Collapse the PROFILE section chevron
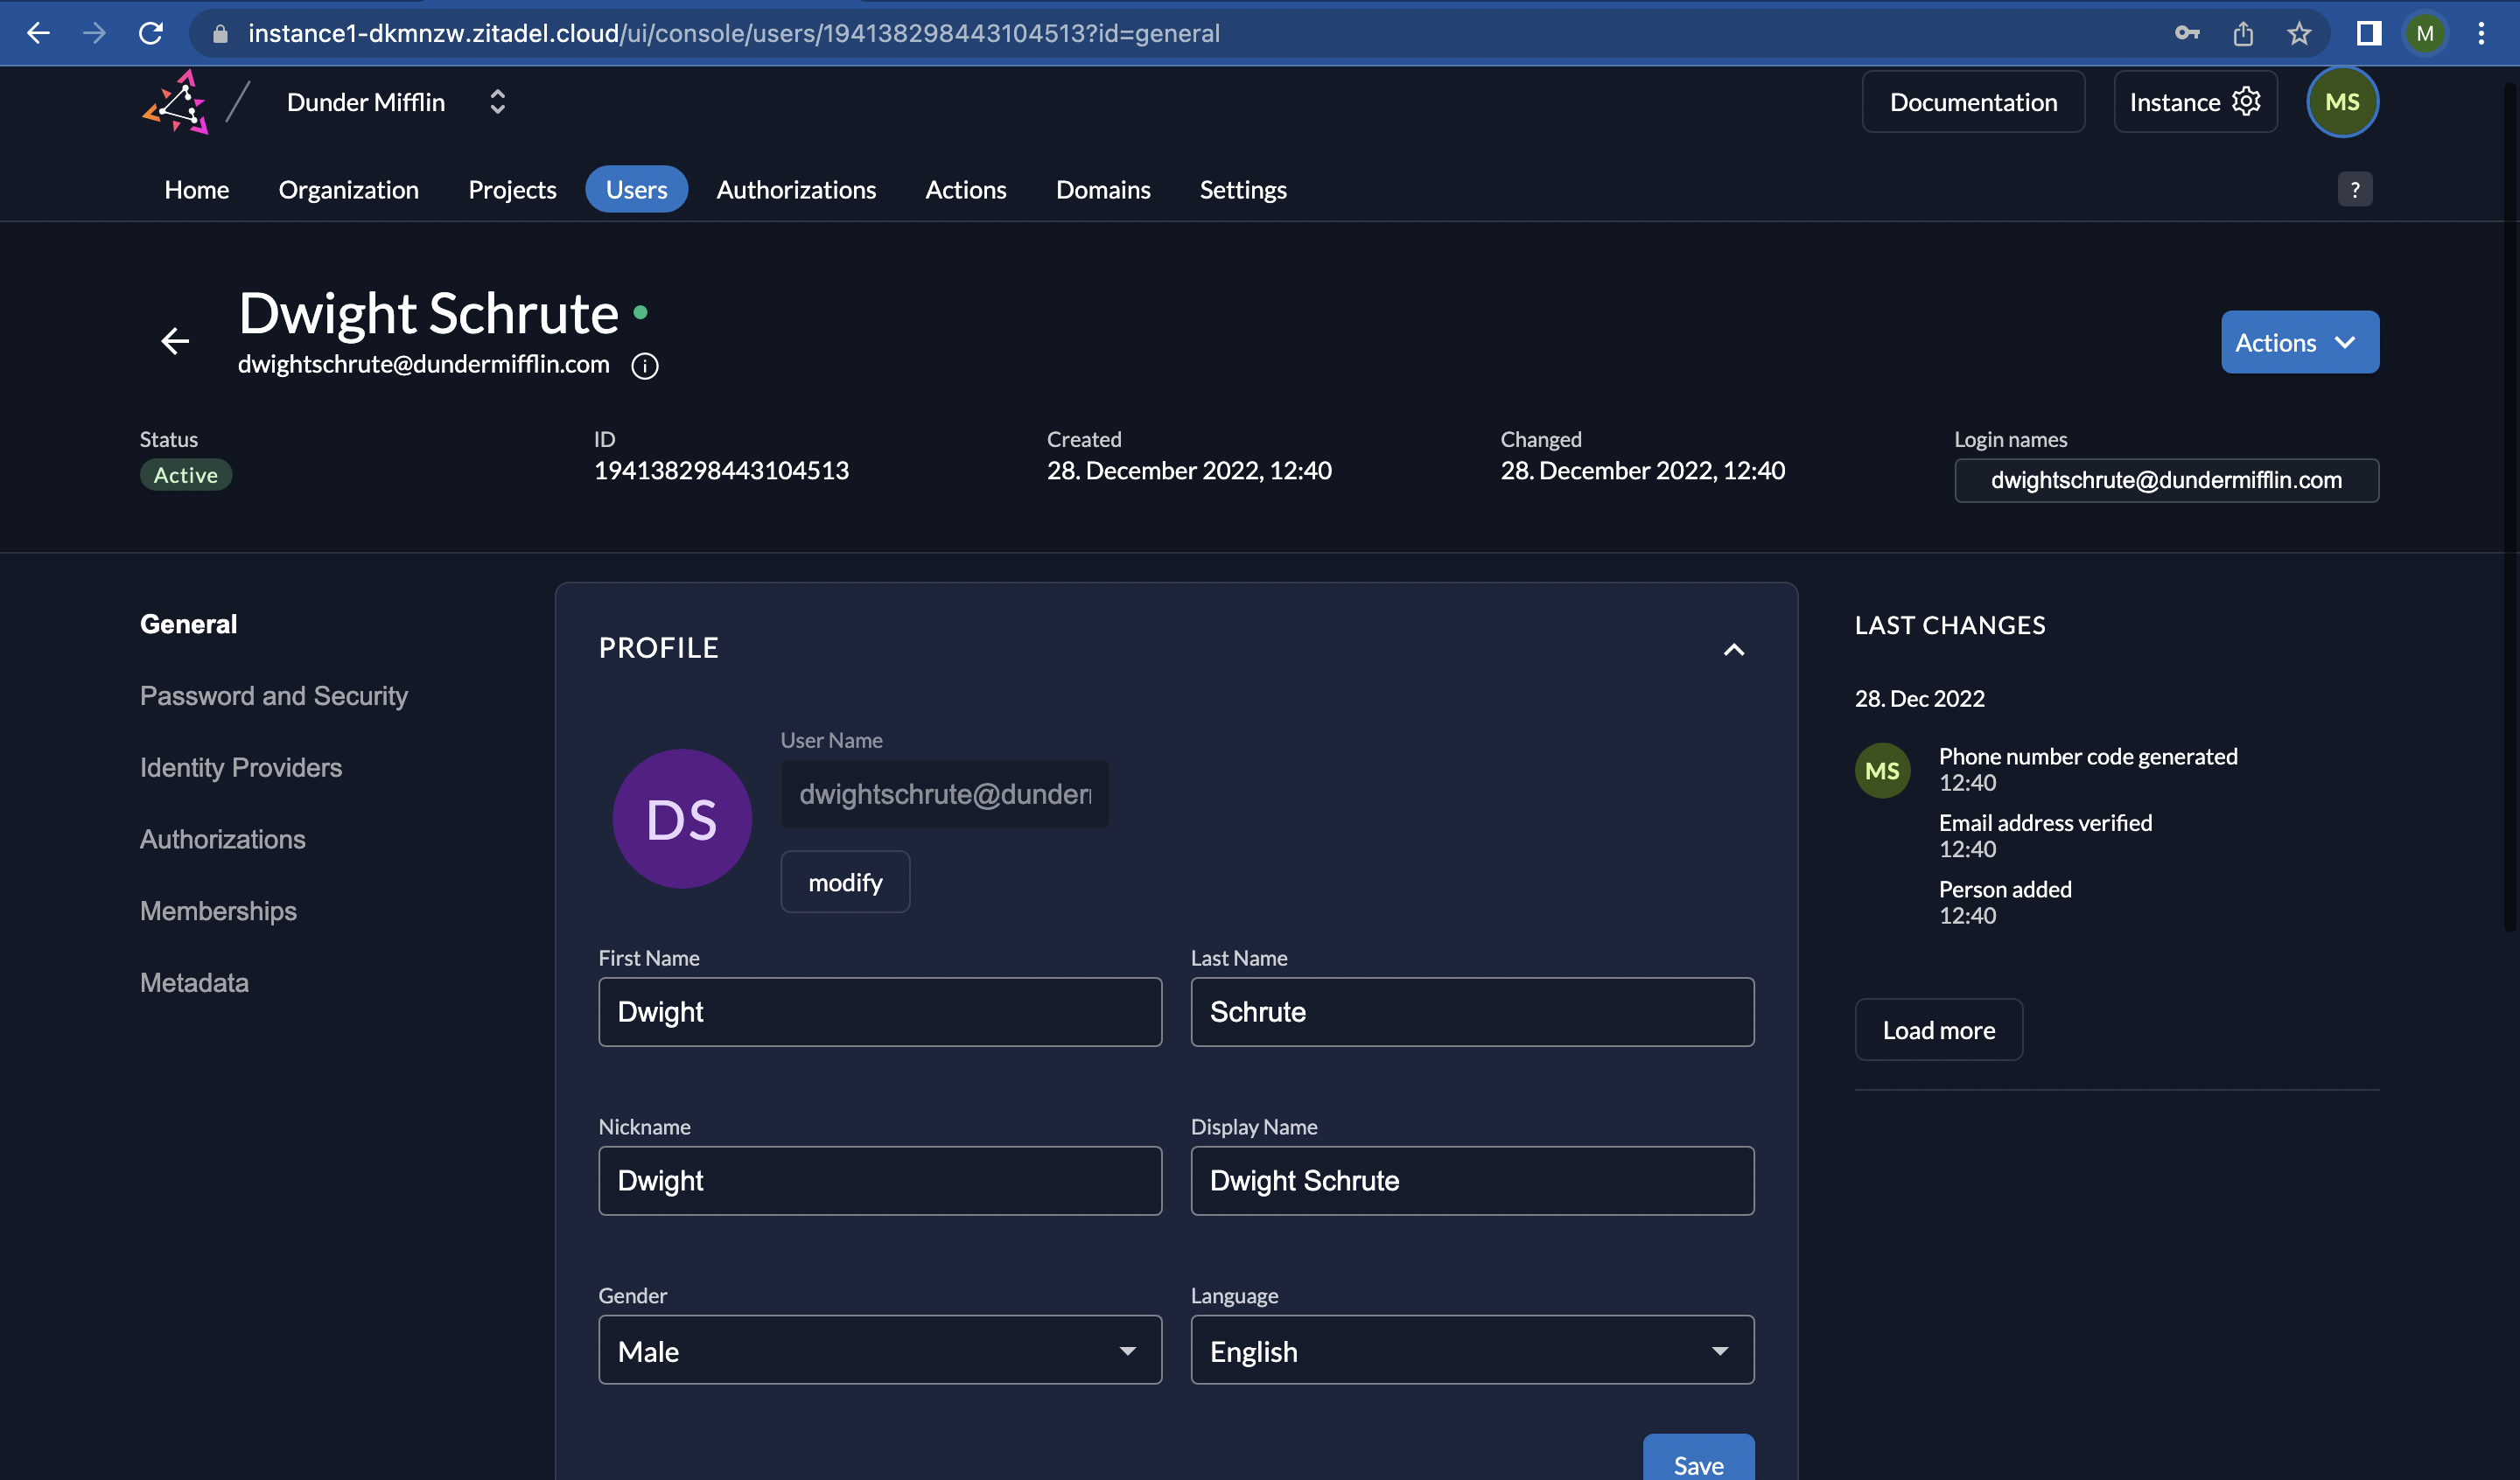 pyautogui.click(x=1733, y=650)
